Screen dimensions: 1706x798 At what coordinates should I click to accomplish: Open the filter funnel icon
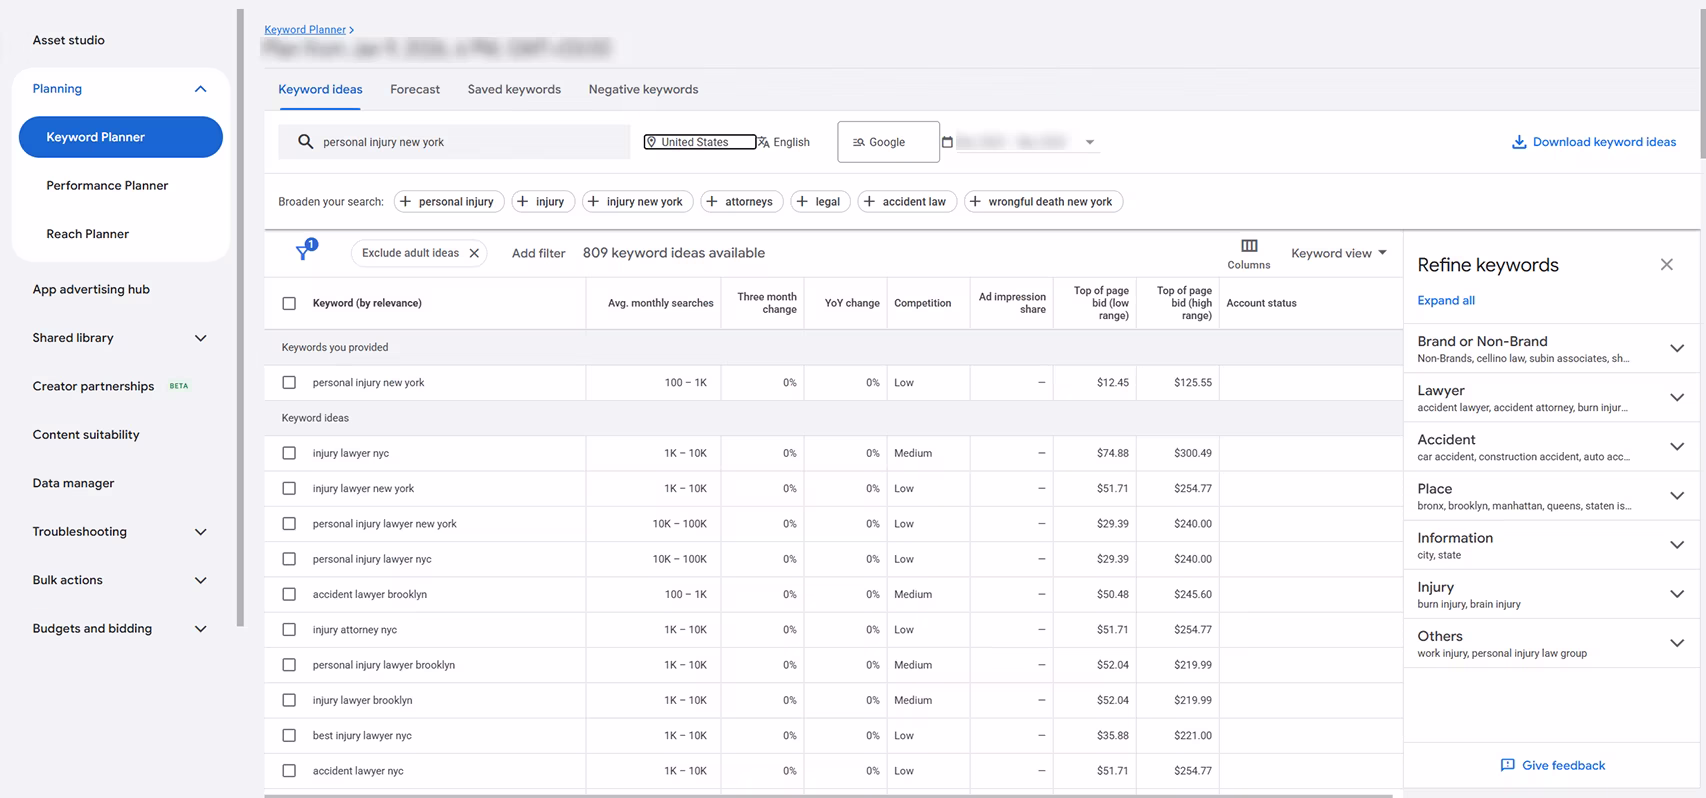click(304, 252)
